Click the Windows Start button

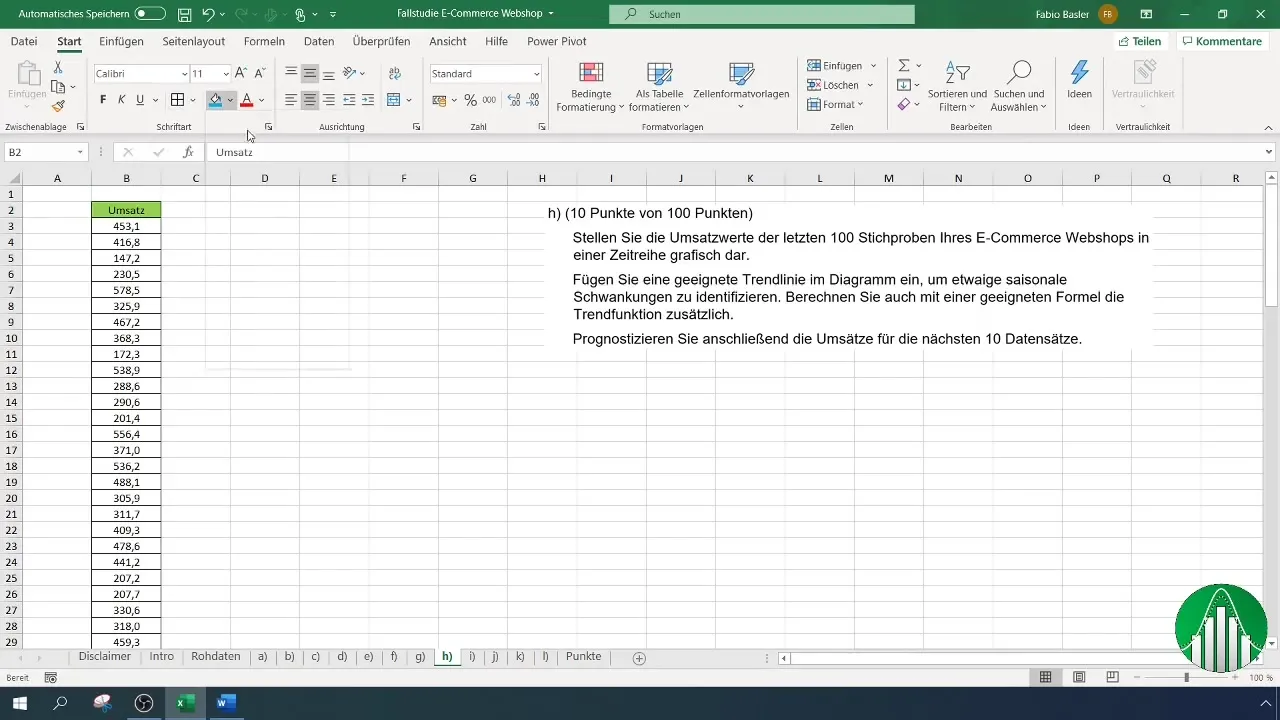point(19,703)
